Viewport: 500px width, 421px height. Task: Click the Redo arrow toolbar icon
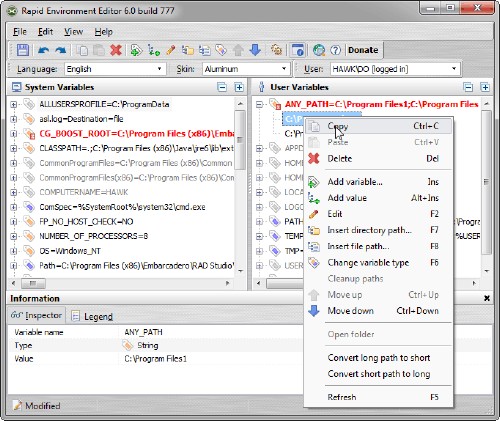[61, 50]
